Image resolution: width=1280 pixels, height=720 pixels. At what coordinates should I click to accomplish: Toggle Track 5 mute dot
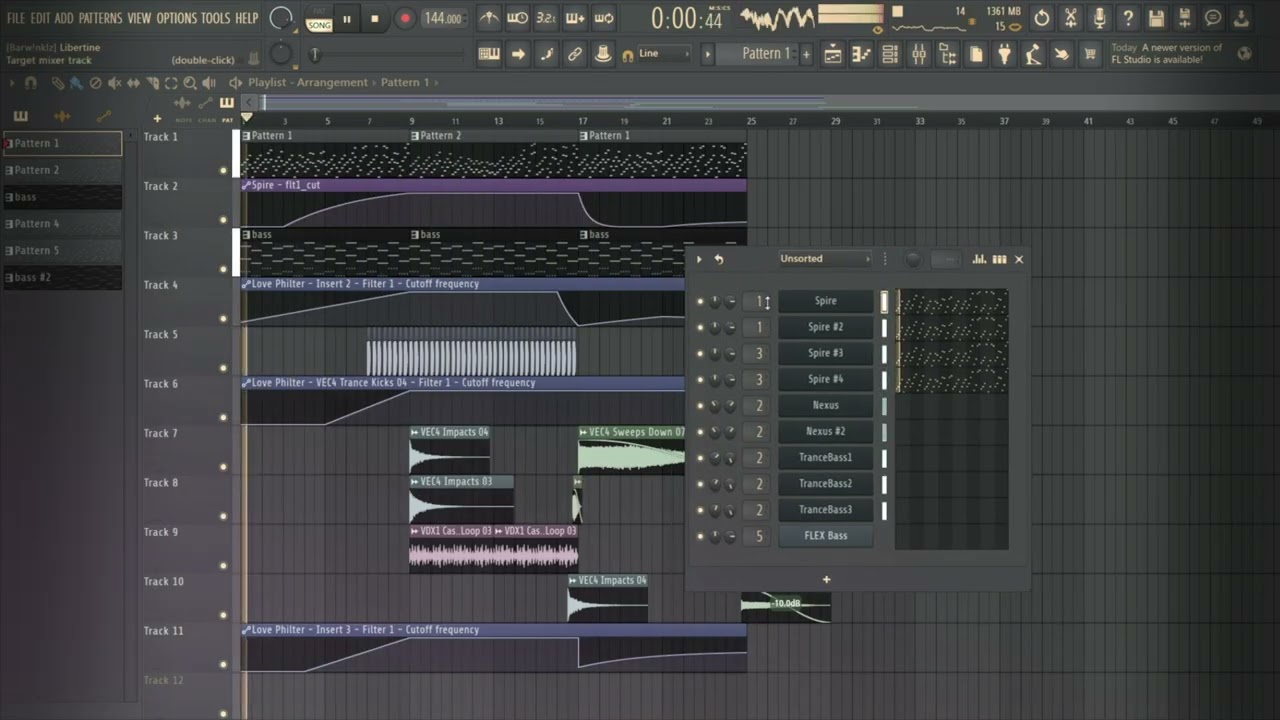coord(223,368)
